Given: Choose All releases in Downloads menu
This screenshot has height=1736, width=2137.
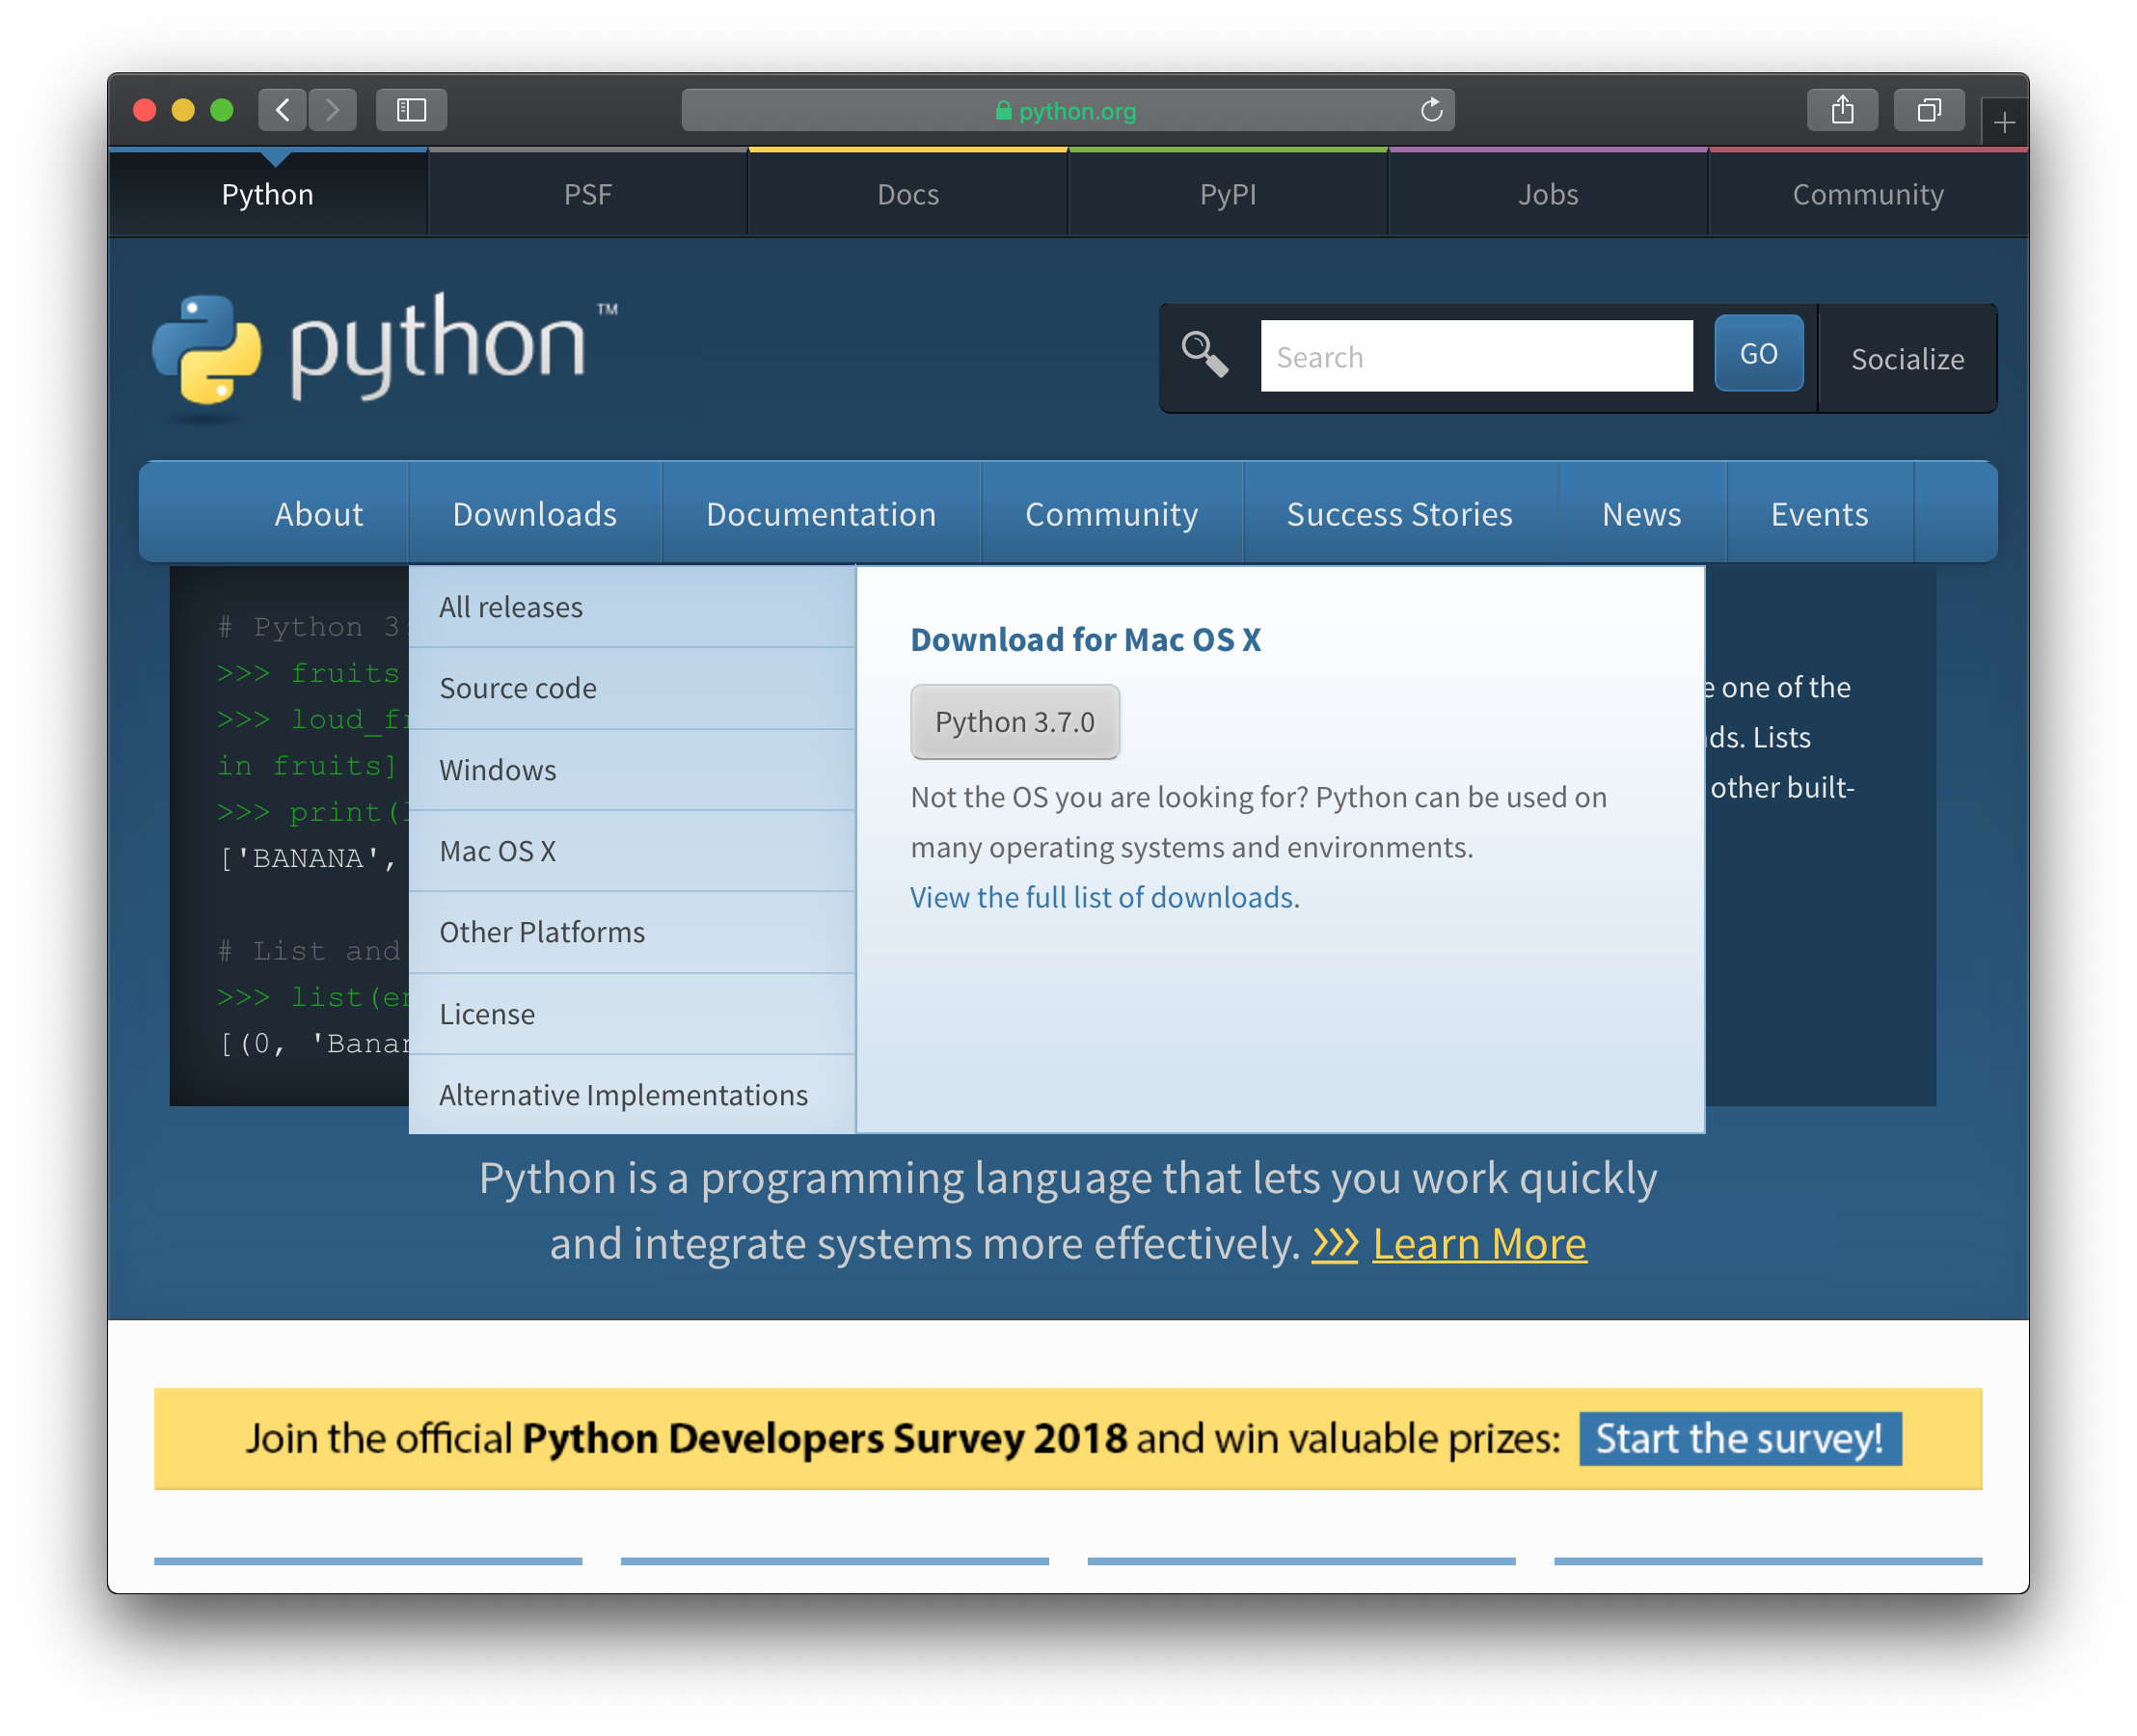Looking at the screenshot, I should pyautogui.click(x=632, y=607).
